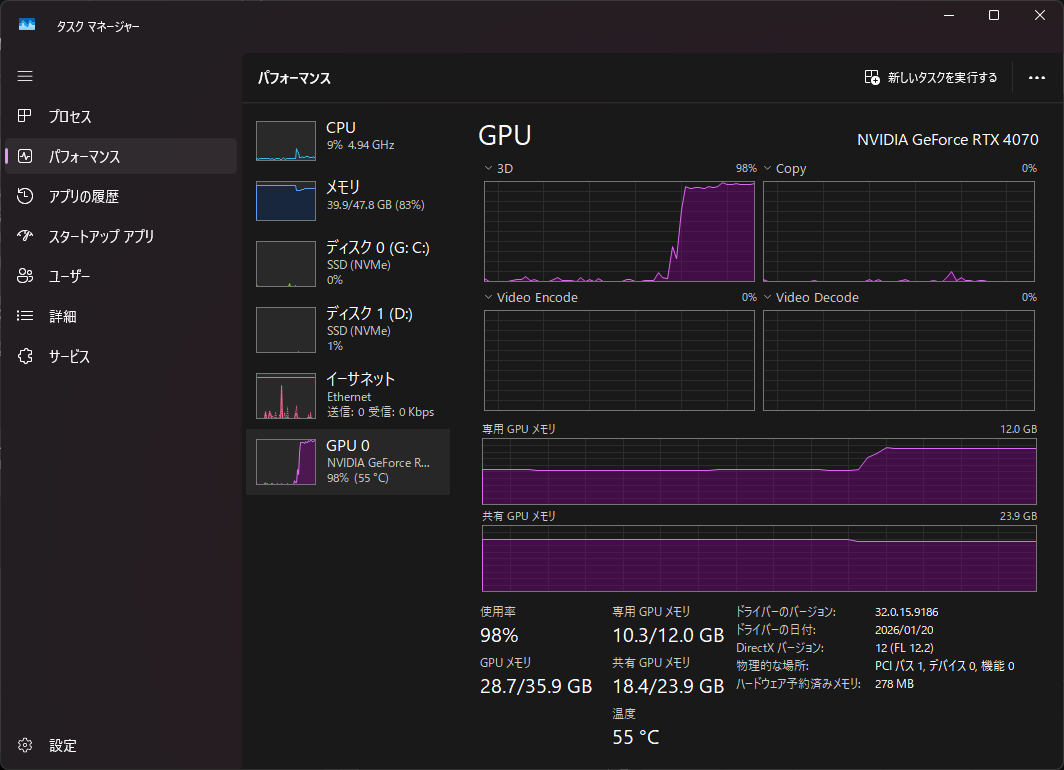
Task: Select the プロセス icon in sidebar
Action: coord(26,116)
